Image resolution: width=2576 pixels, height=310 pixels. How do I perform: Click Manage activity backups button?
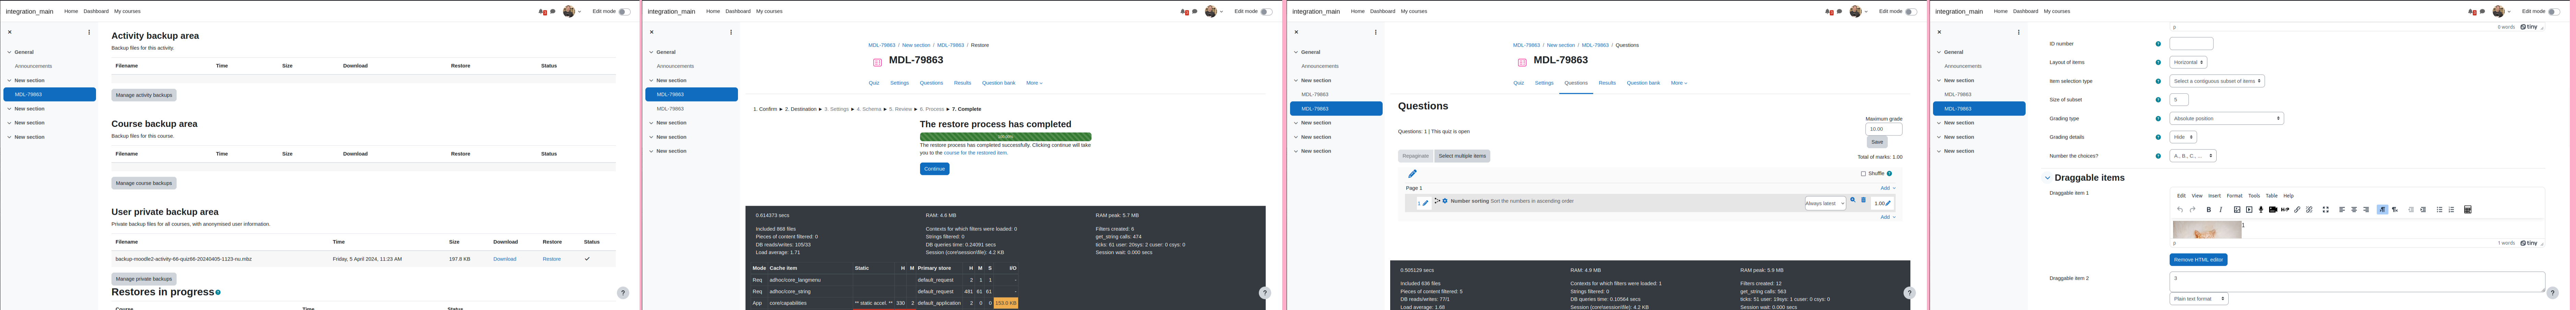coord(144,95)
